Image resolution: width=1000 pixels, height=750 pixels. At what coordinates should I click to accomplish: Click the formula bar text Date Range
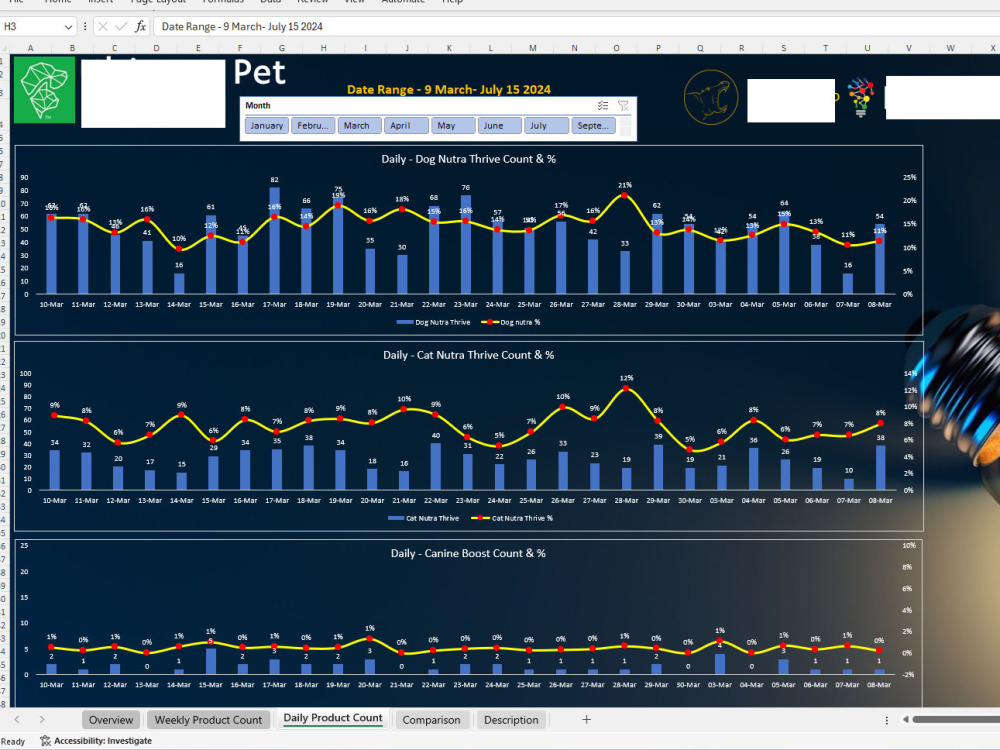click(x=242, y=26)
